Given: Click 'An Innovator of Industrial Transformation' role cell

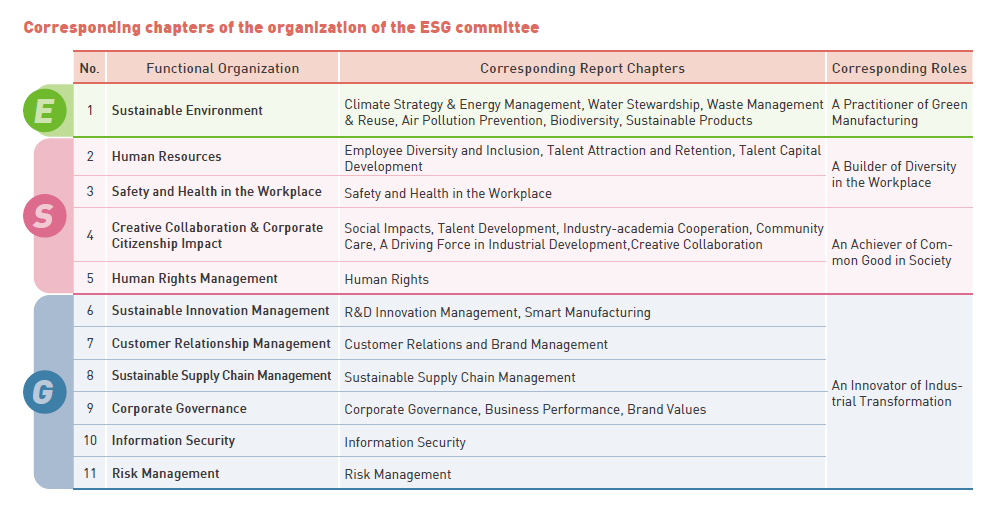Looking at the screenshot, I should pos(897,394).
